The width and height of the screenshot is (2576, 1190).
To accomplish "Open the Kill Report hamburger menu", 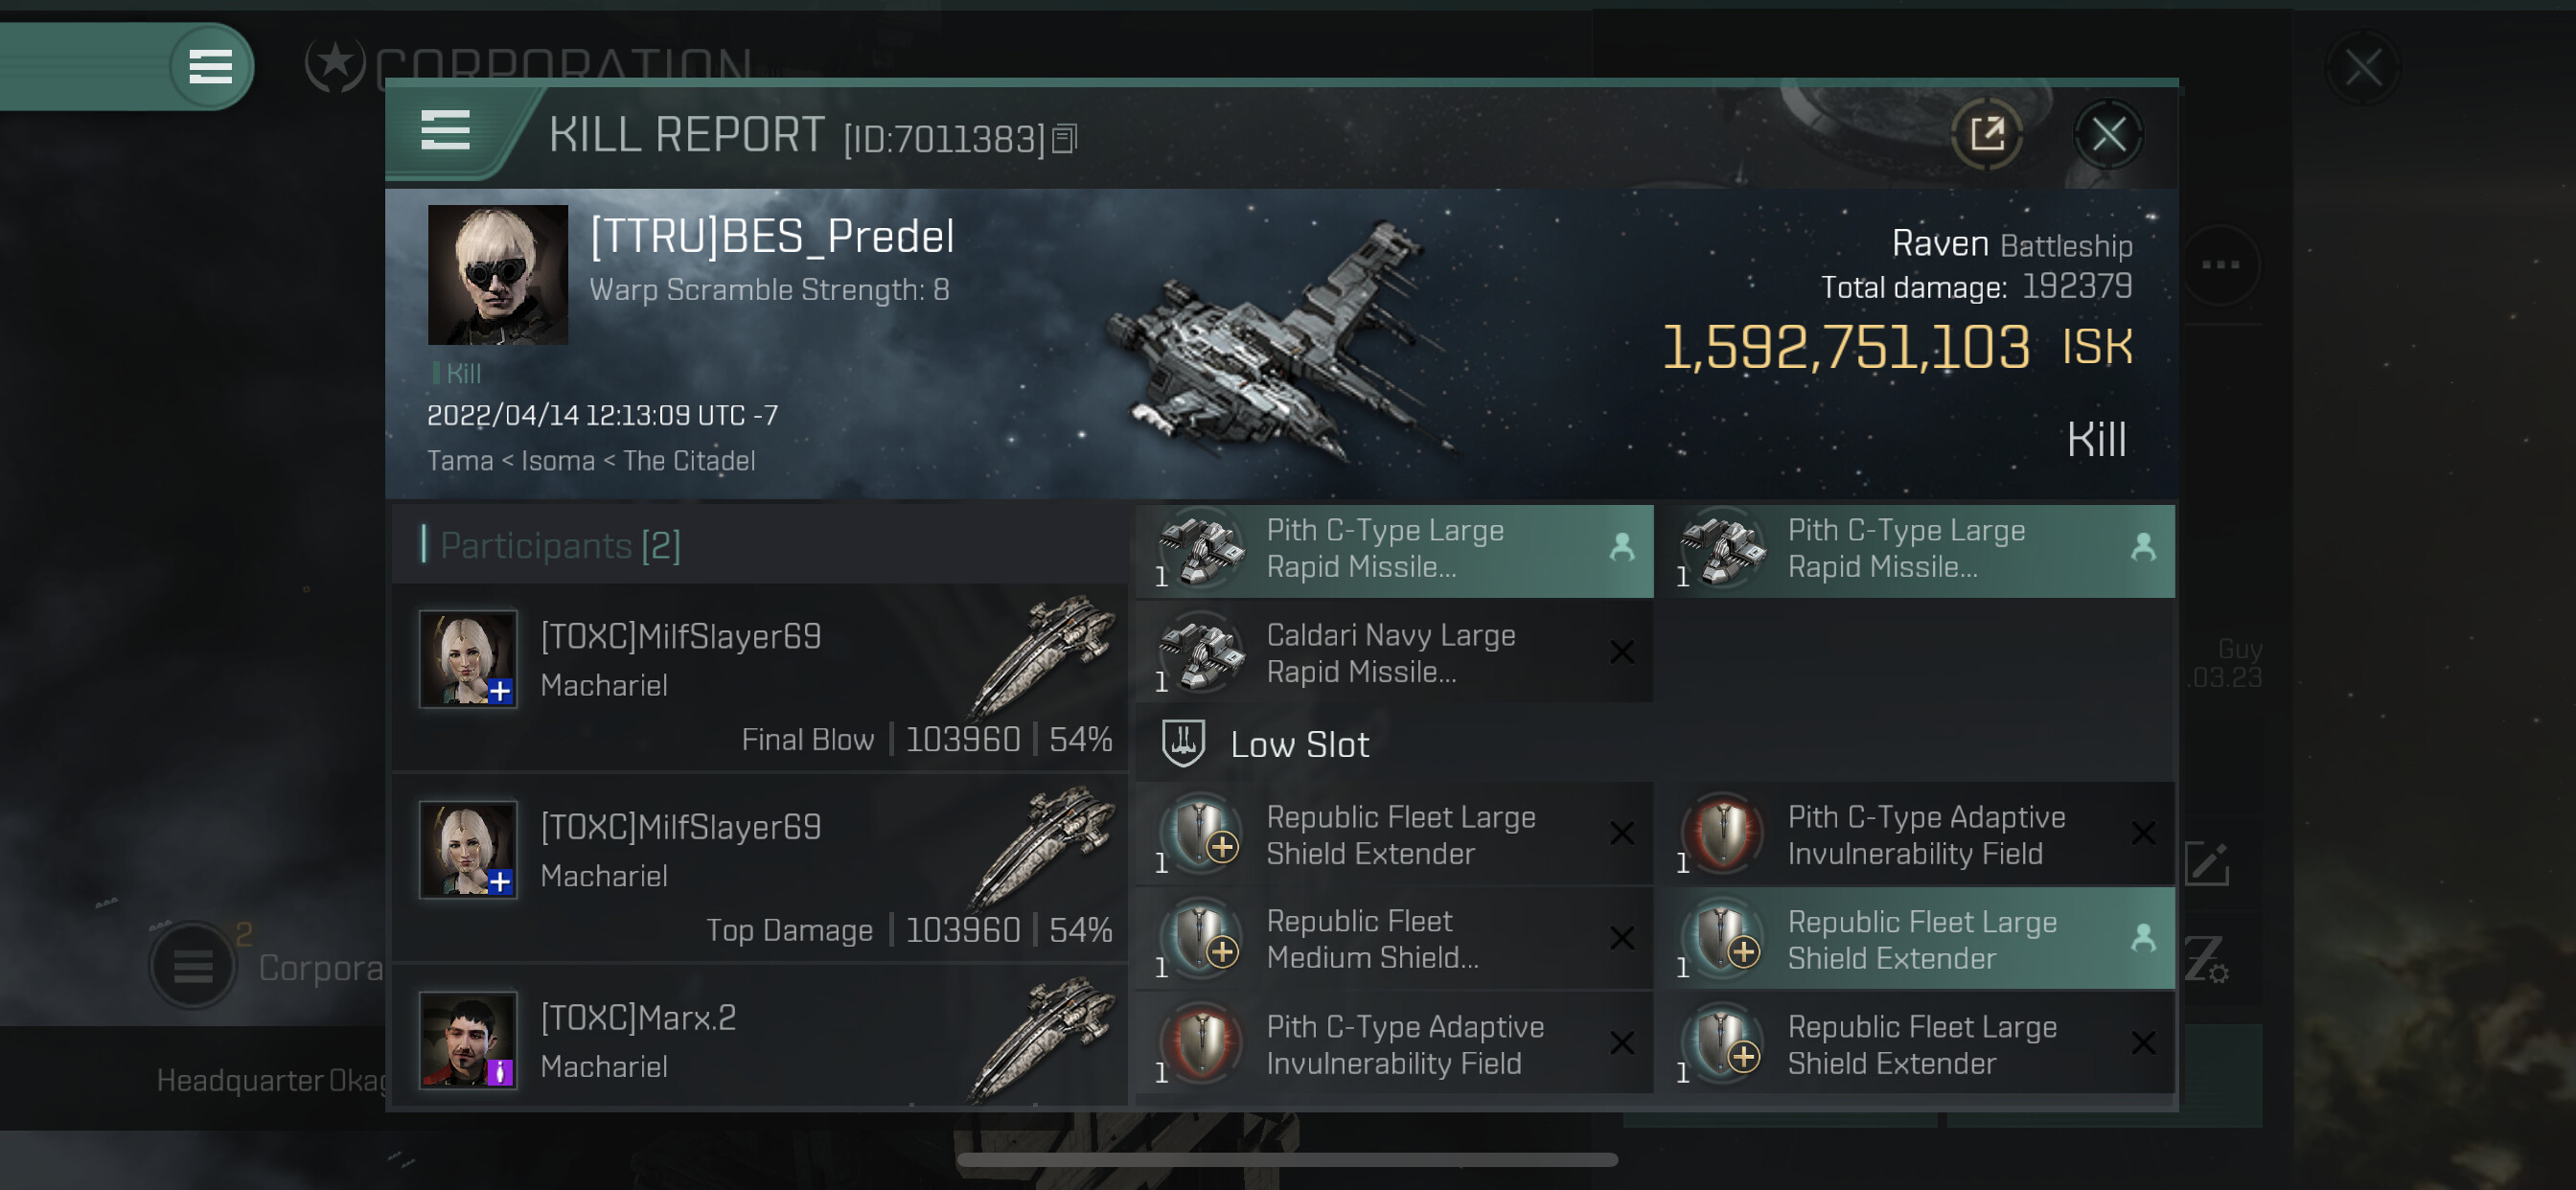I will [x=445, y=131].
